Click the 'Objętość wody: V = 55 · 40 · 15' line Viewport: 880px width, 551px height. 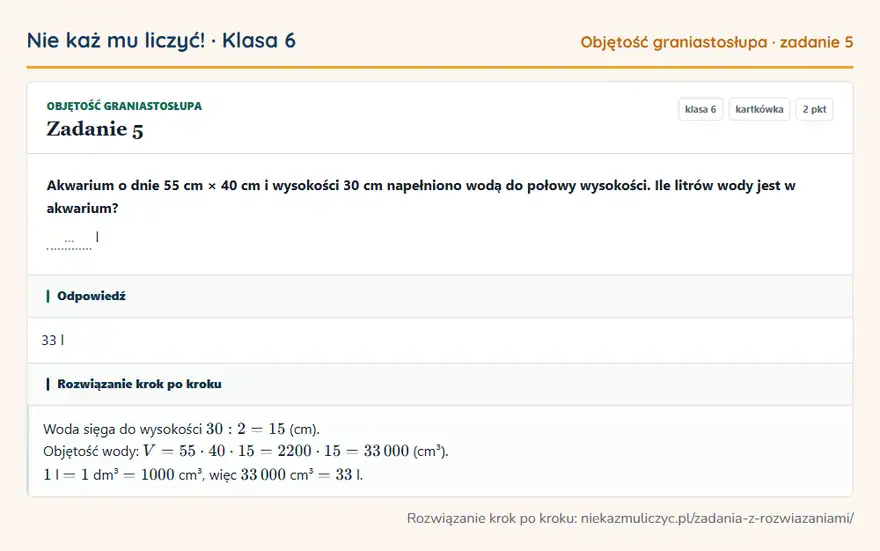click(x=246, y=451)
